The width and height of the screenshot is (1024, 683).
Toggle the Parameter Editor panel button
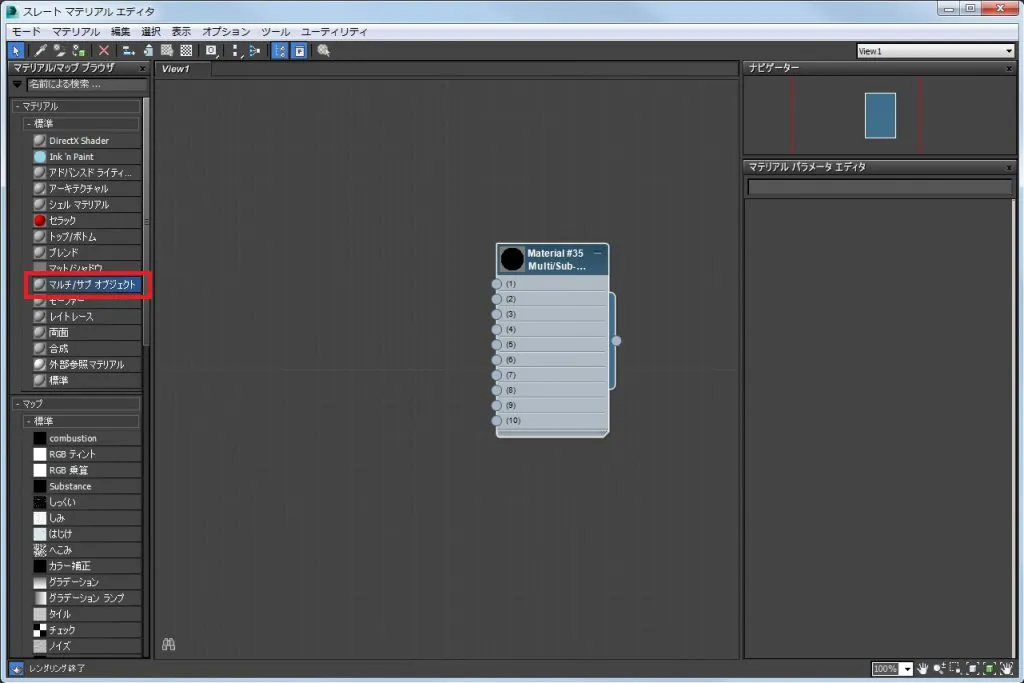(299, 50)
